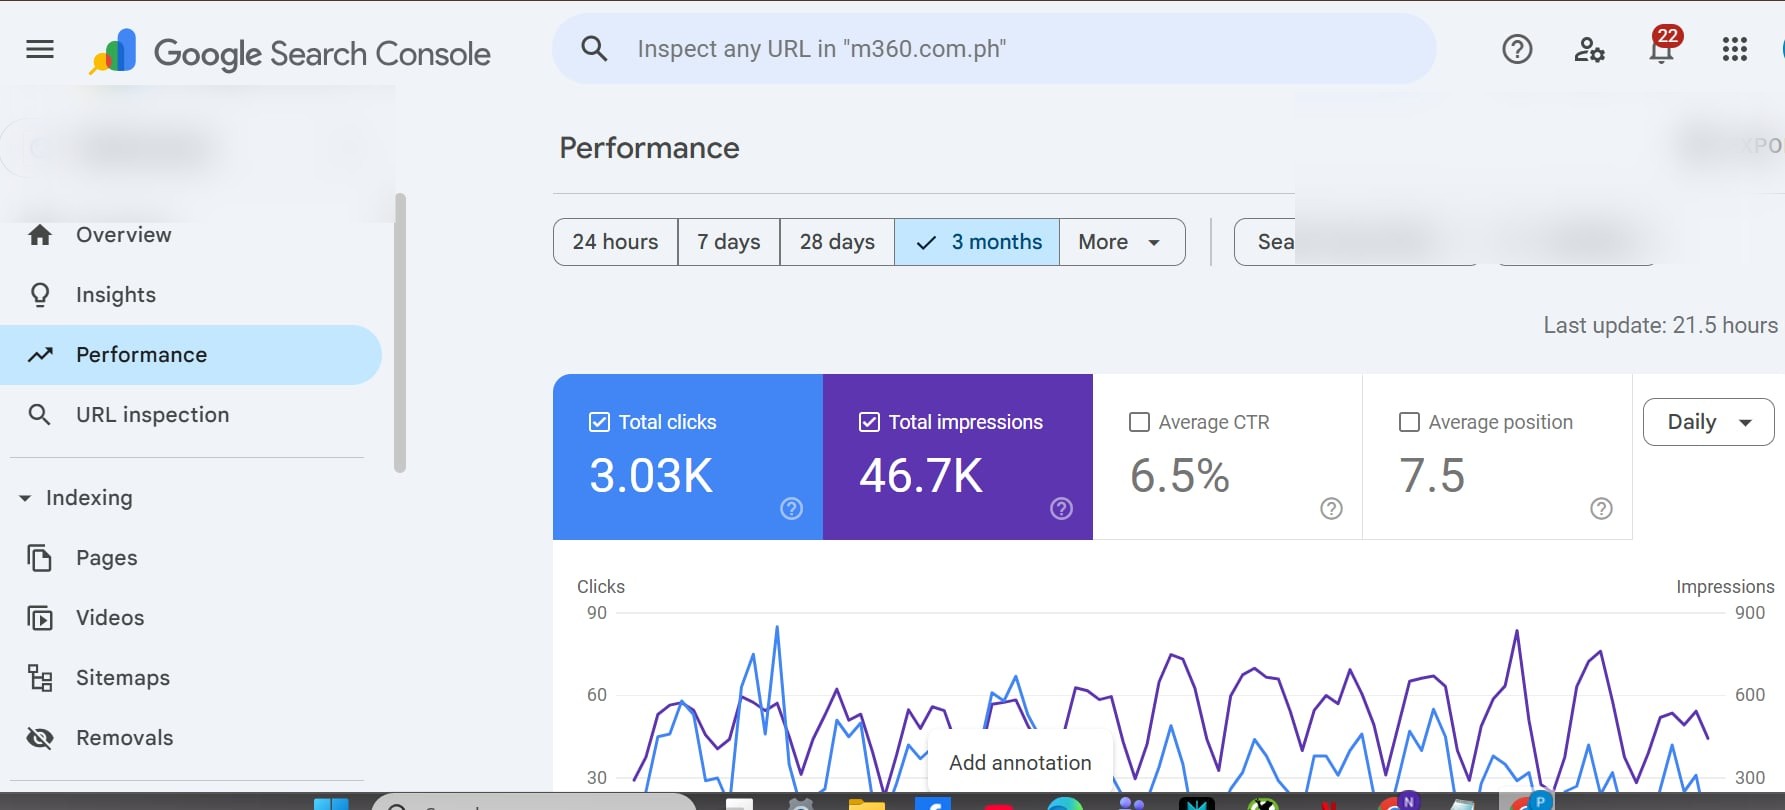
Task: Click the Windows taskbar search box
Action: pyautogui.click(x=534, y=802)
